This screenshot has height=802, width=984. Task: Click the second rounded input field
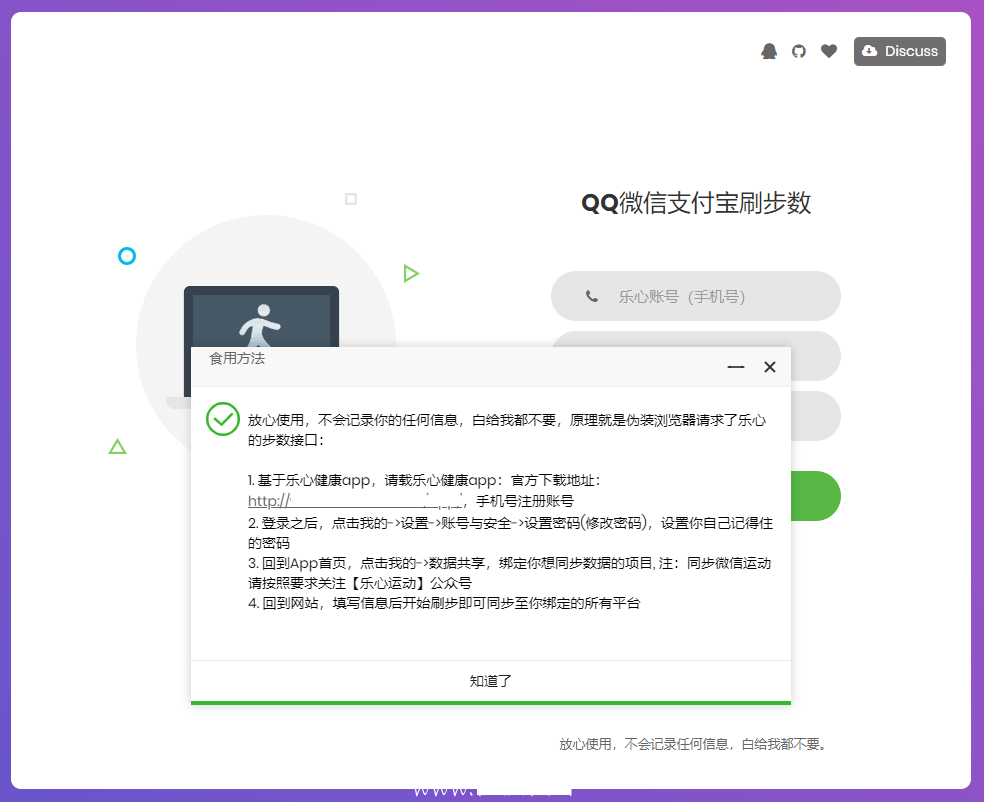click(815, 356)
